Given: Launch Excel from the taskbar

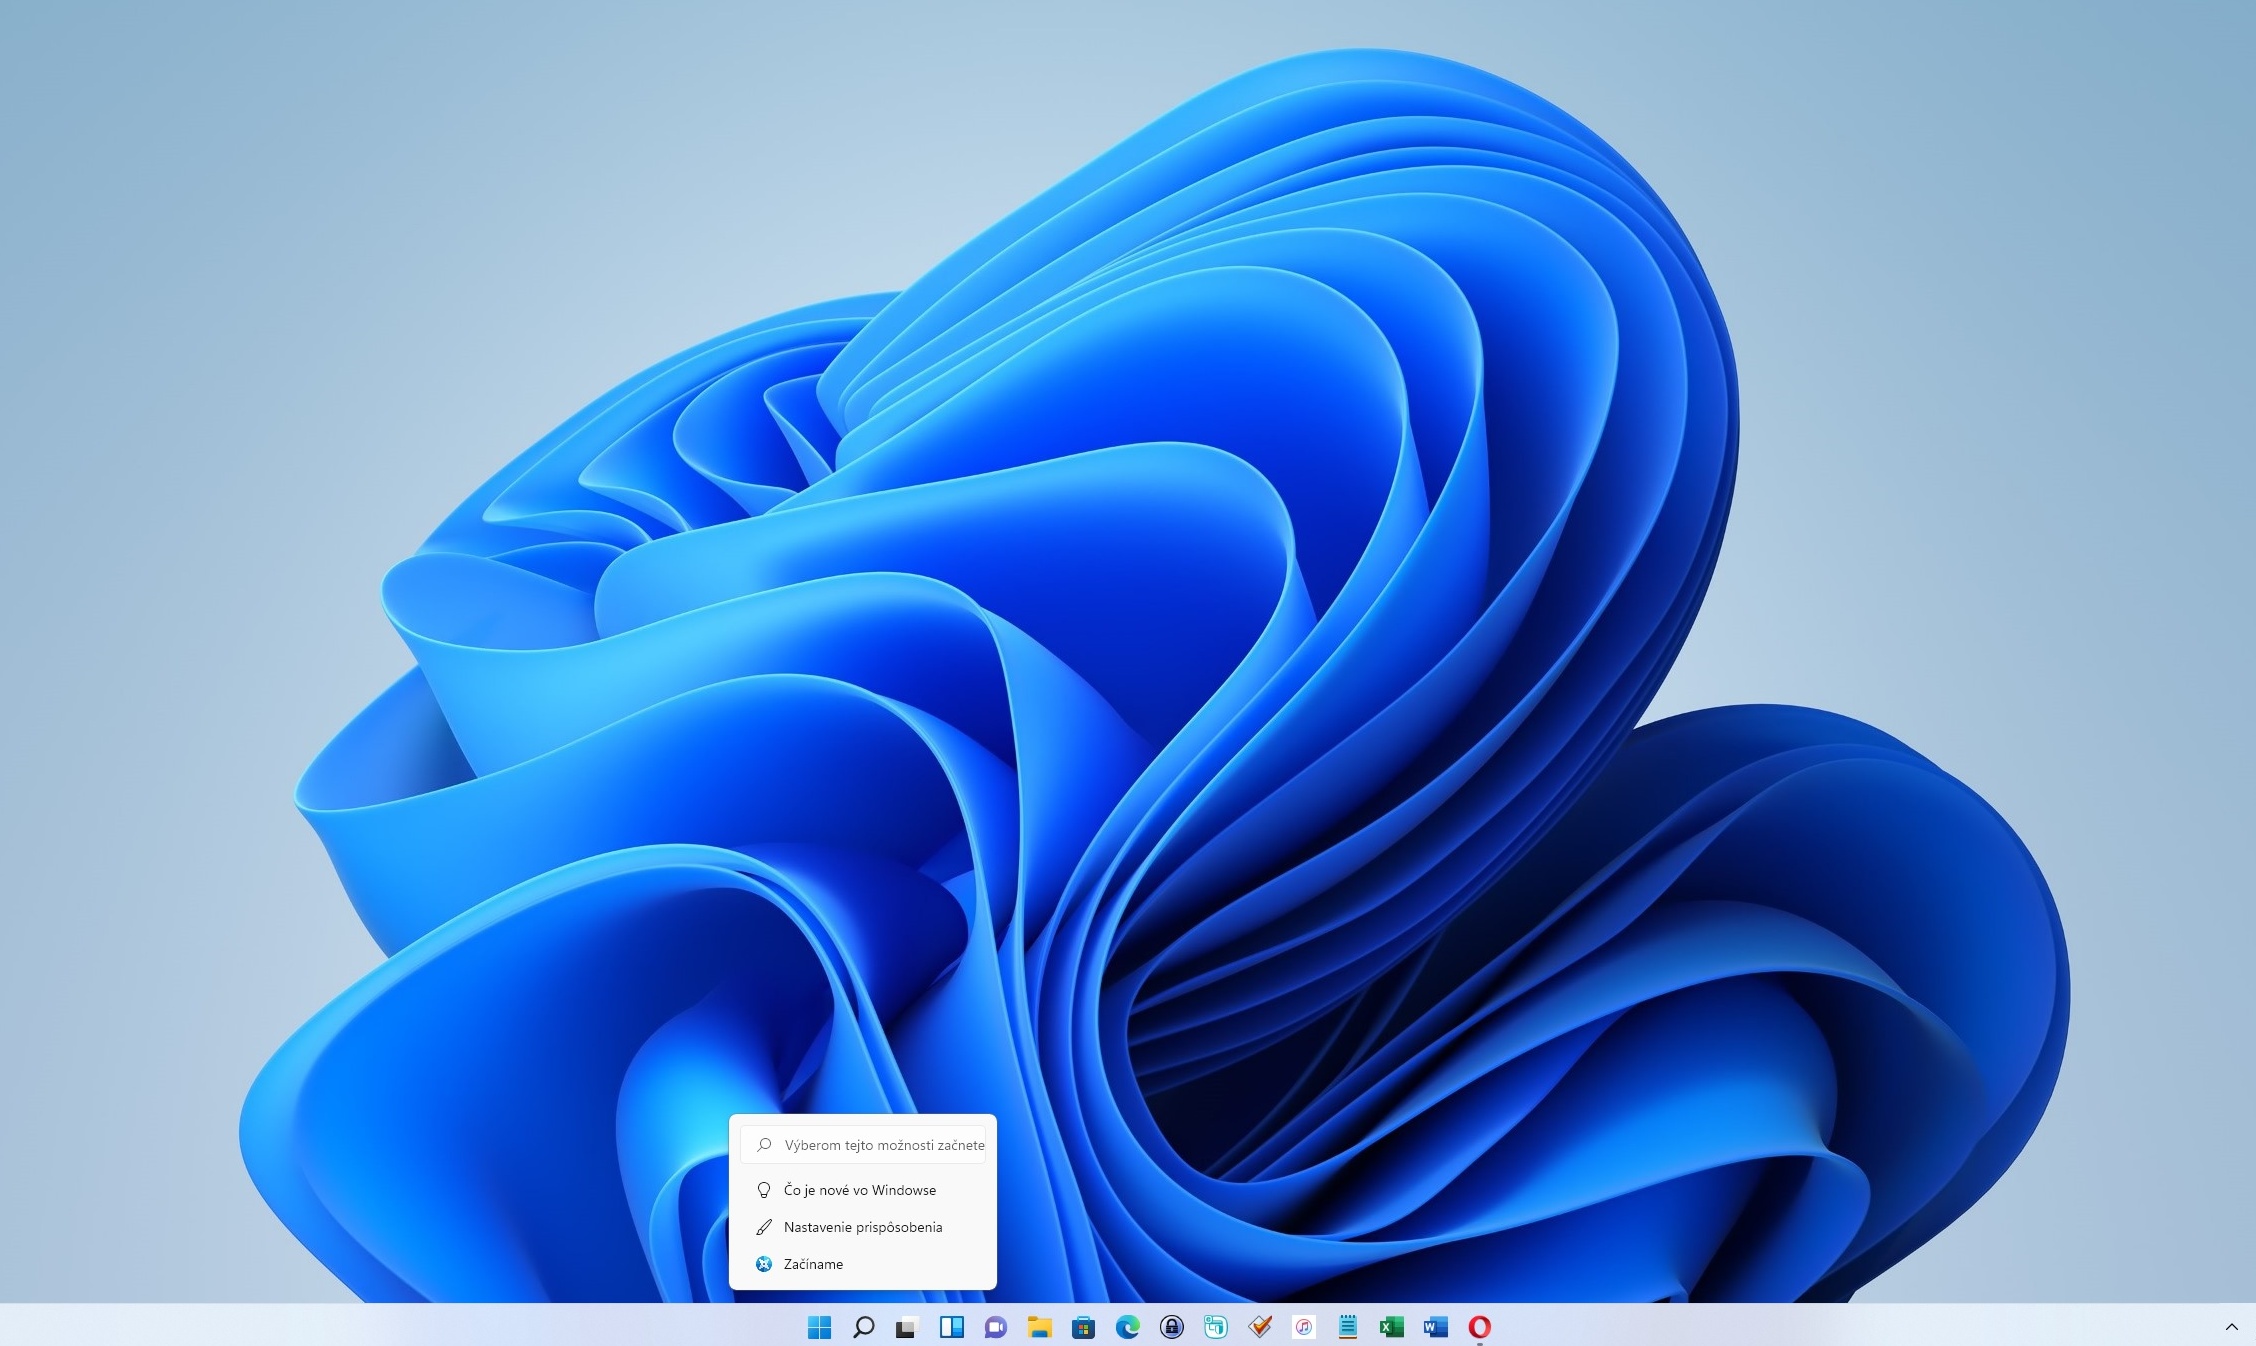Looking at the screenshot, I should point(1391,1327).
